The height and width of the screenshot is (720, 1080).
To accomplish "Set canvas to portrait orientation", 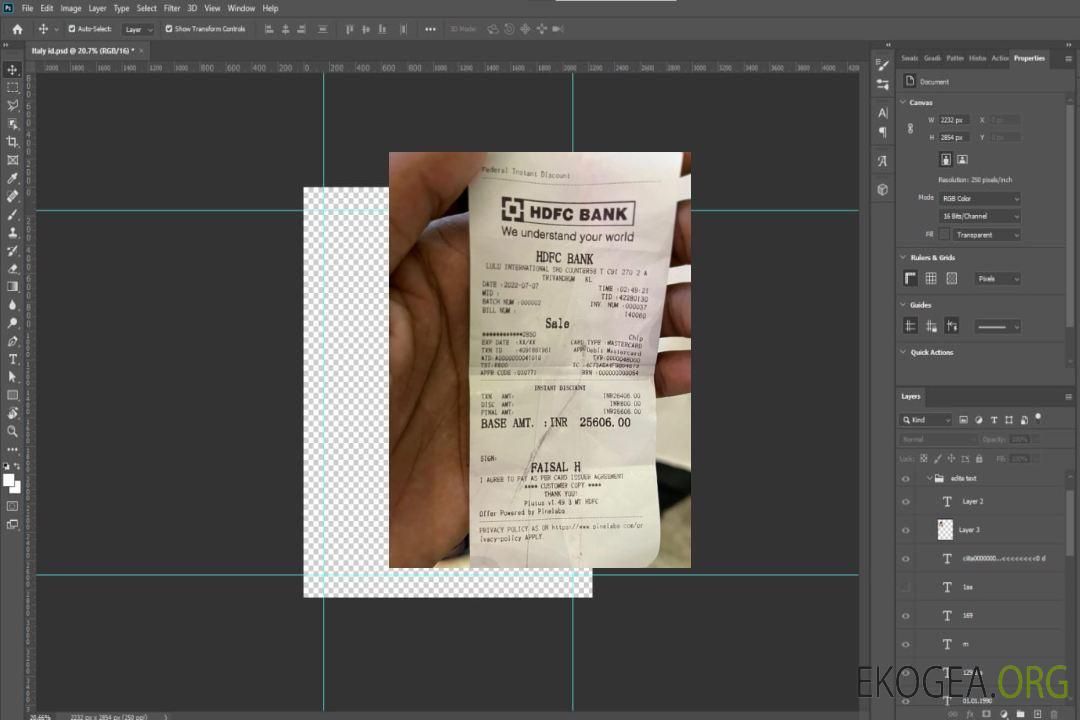I will click(x=946, y=159).
